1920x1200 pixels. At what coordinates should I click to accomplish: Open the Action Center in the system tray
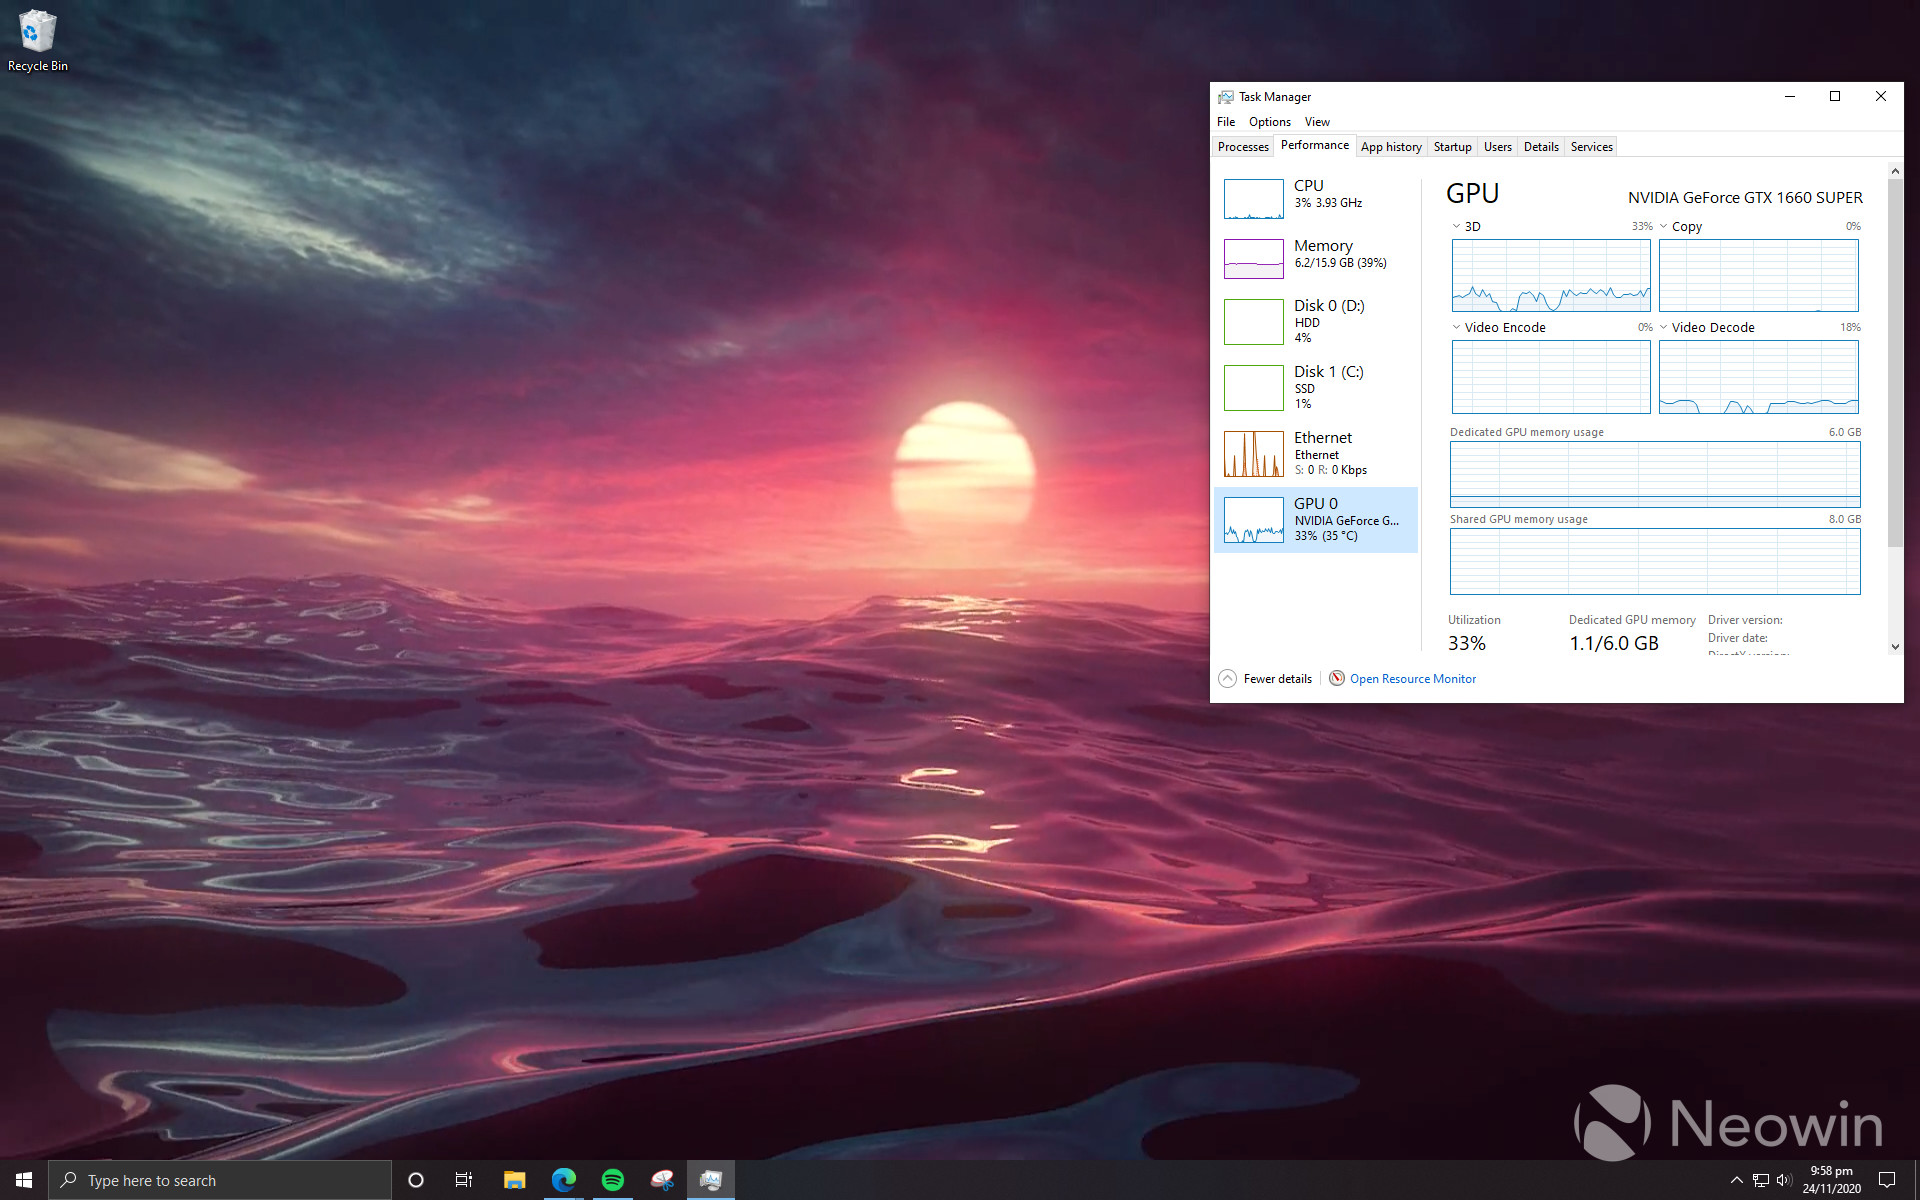(1886, 1180)
